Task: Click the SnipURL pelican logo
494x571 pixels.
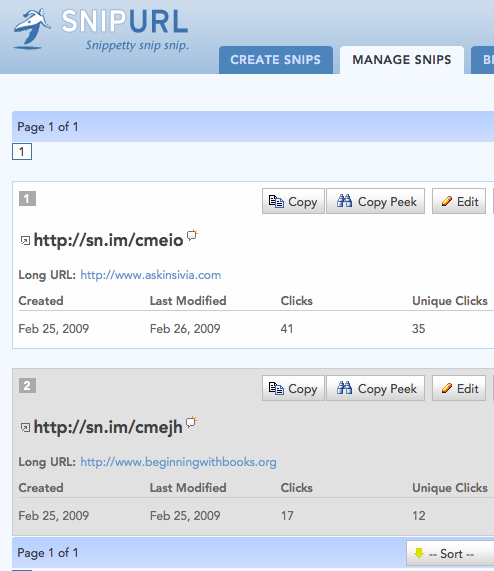Action: [32, 29]
